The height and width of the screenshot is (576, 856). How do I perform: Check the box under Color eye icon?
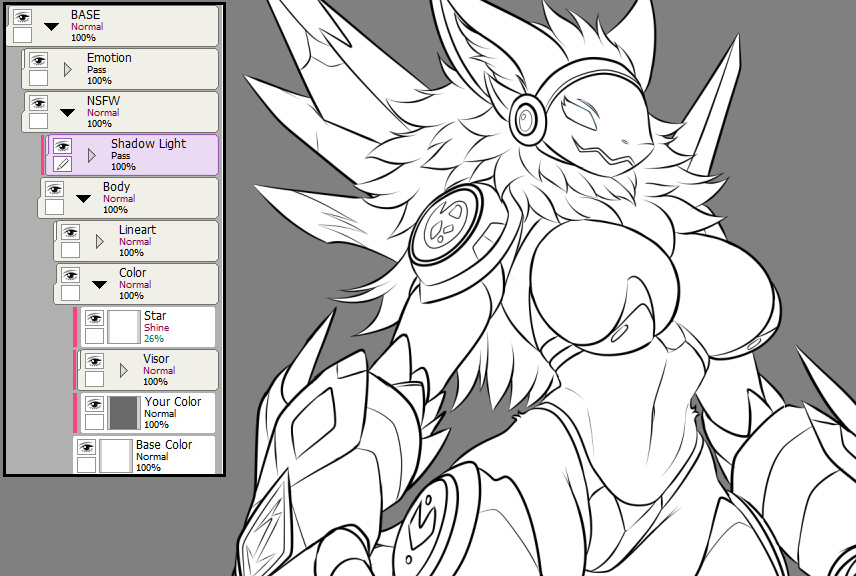coord(70,293)
